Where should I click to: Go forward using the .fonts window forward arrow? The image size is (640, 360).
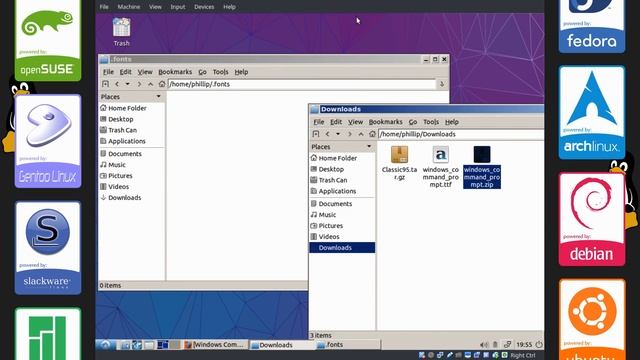pyautogui.click(x=139, y=84)
